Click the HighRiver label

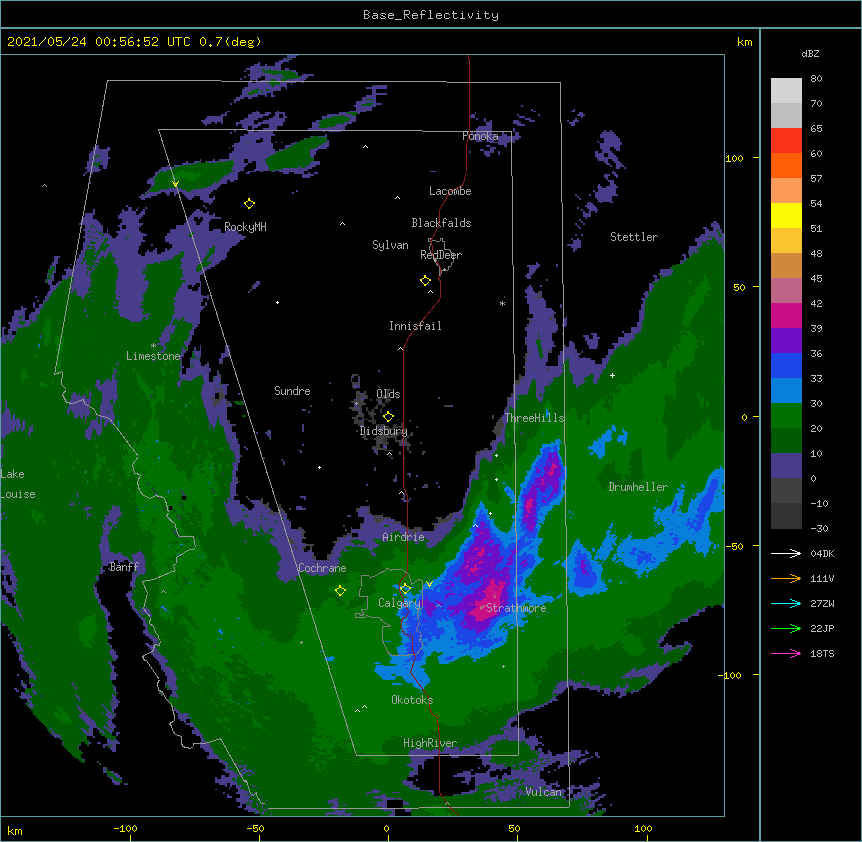[430, 743]
